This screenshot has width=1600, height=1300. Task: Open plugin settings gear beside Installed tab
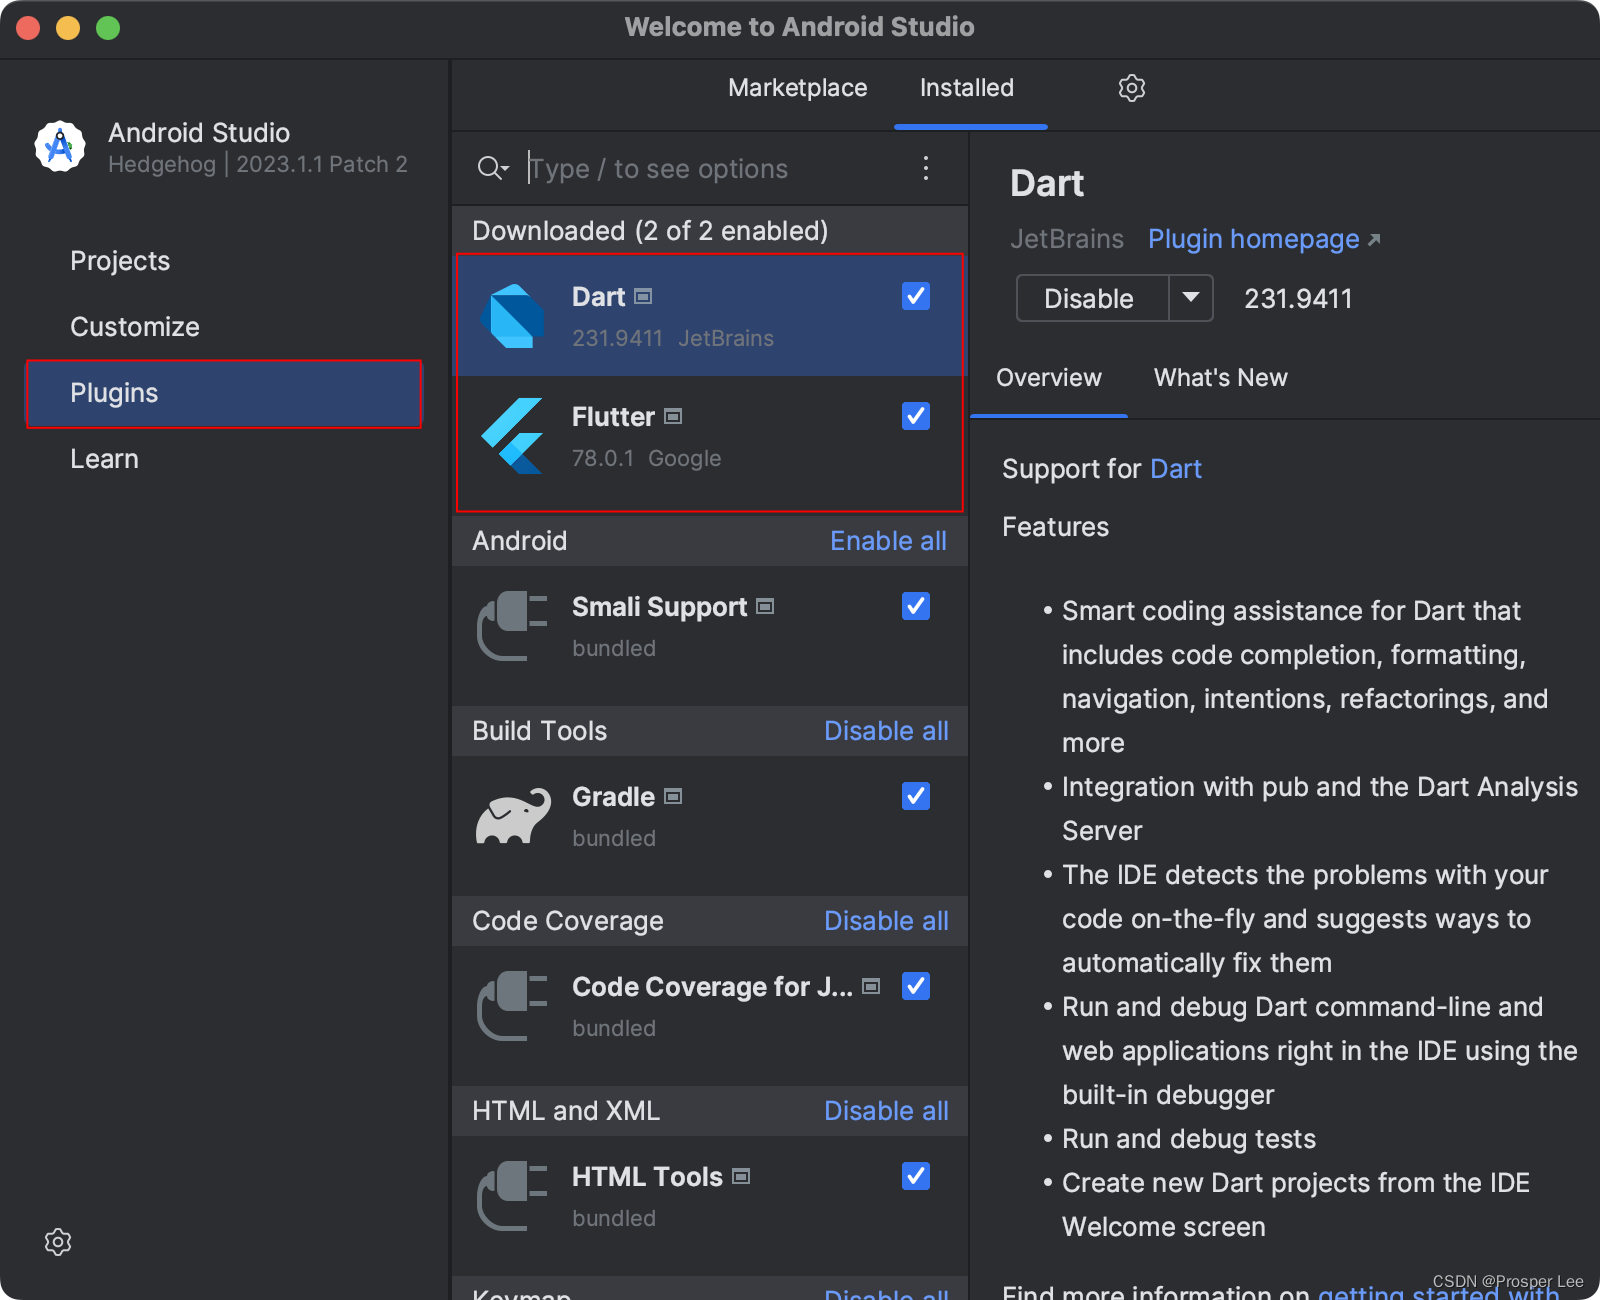coord(1131,88)
